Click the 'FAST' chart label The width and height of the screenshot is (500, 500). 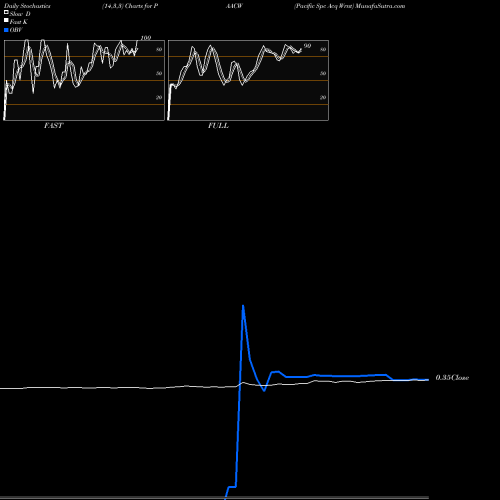53,126
